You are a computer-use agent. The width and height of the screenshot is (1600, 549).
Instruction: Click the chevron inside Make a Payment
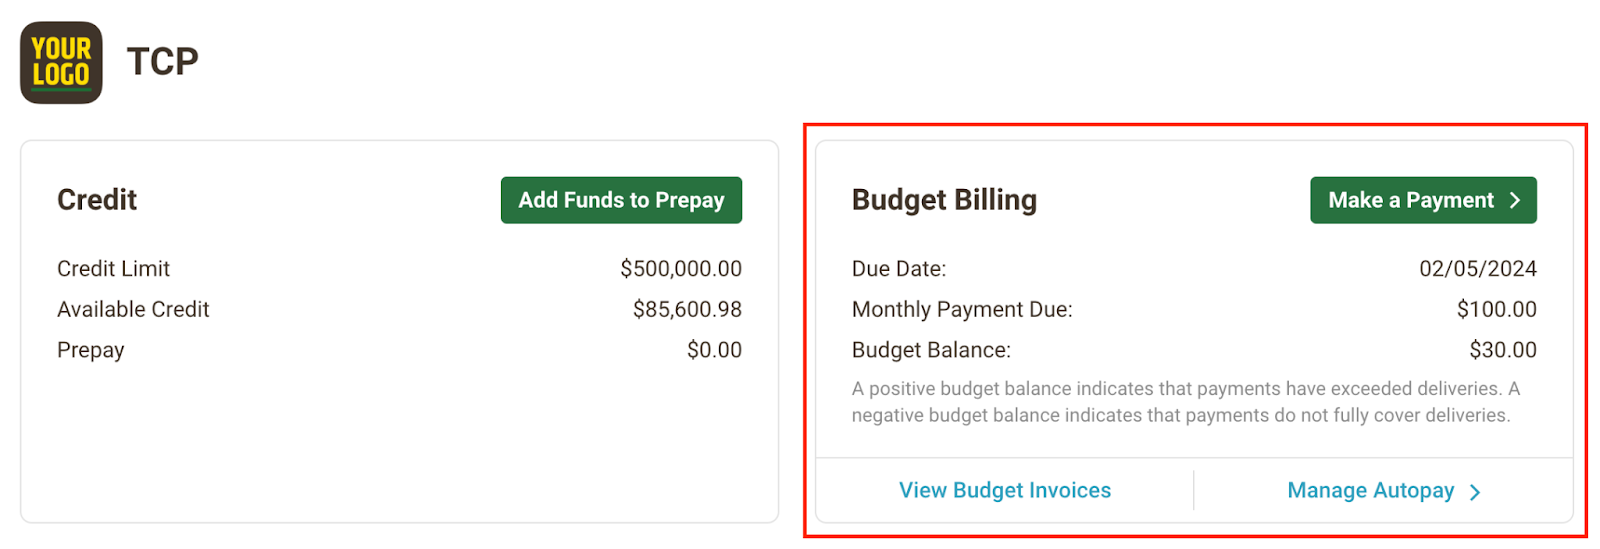tap(1515, 200)
